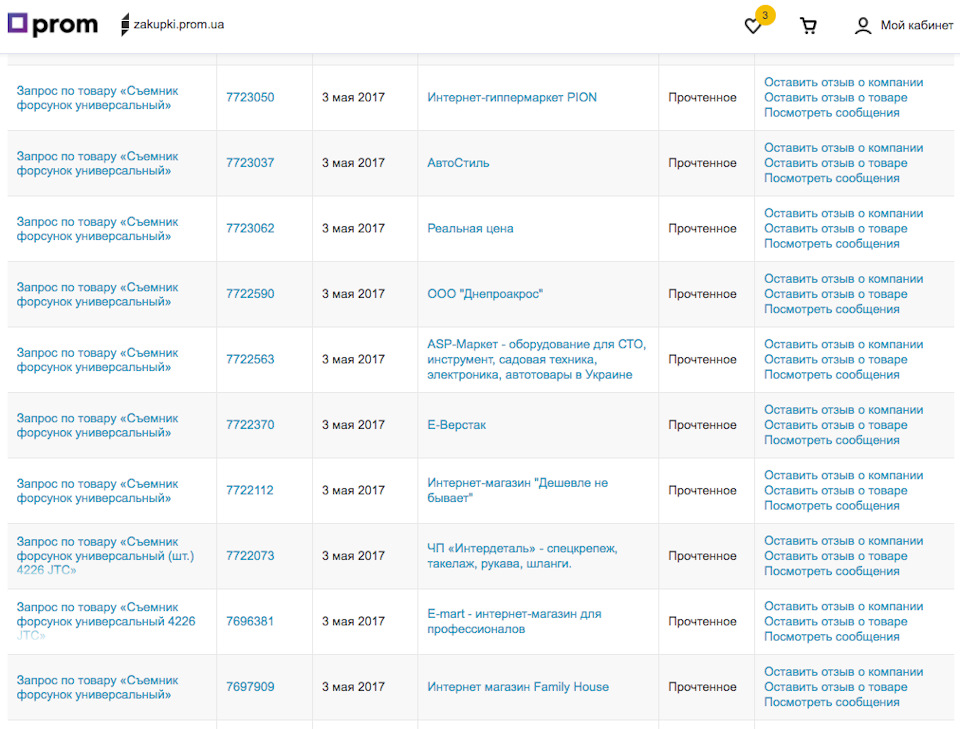The height and width of the screenshot is (729, 960).
Task: Leave company review for request 7722112
Action: tap(844, 475)
